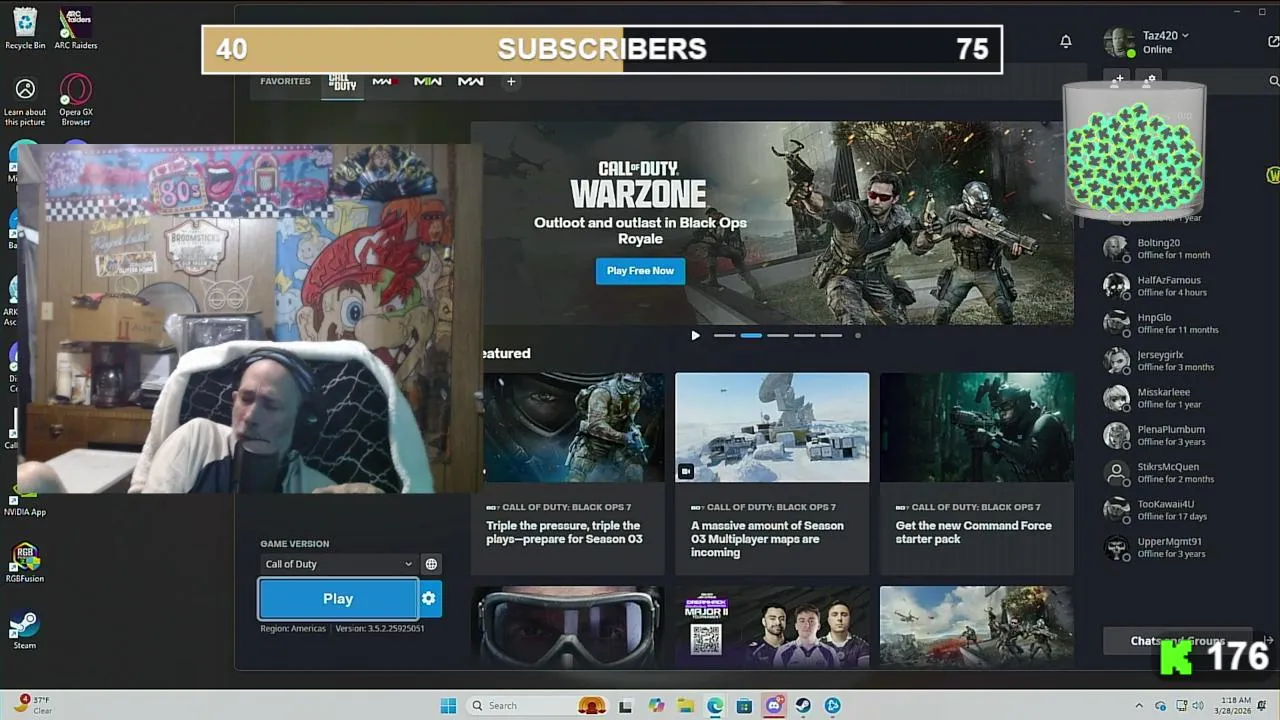
Task: Select the MWII game tab
Action: point(428,81)
